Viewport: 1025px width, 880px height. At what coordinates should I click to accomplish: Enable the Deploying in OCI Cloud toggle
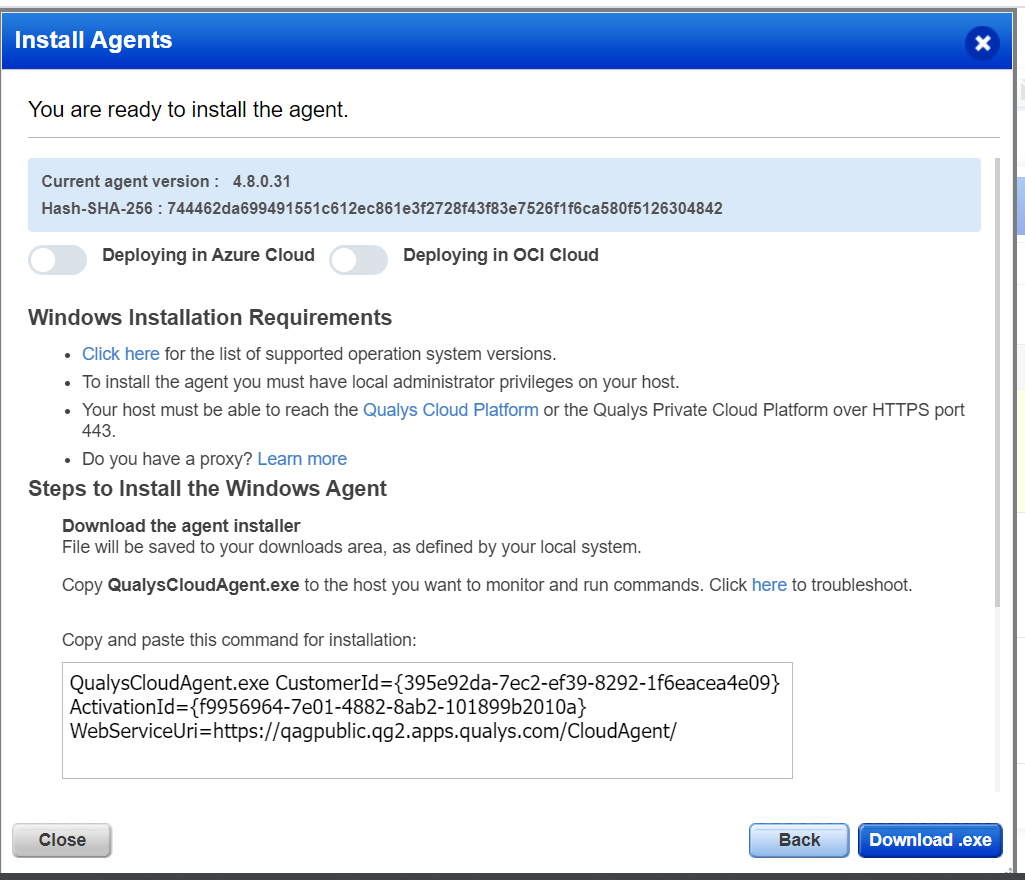pos(358,260)
